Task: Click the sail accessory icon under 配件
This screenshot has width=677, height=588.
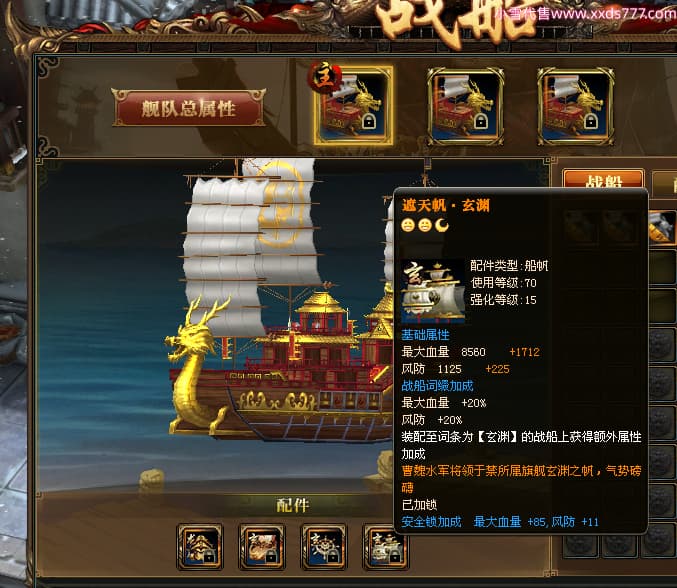Action: pyautogui.click(x=384, y=546)
